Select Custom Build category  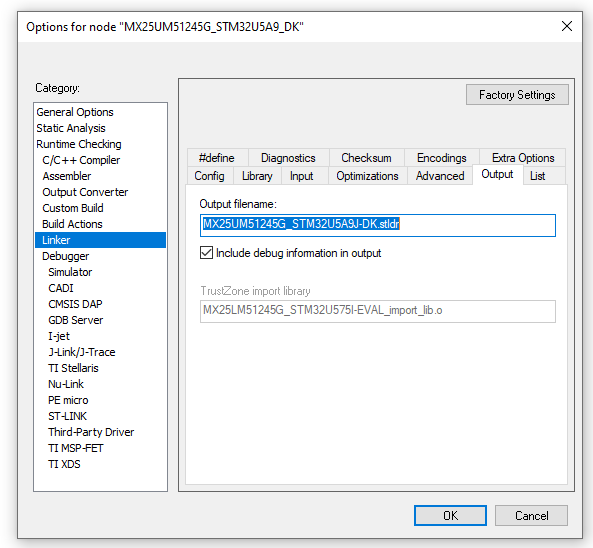point(73,208)
